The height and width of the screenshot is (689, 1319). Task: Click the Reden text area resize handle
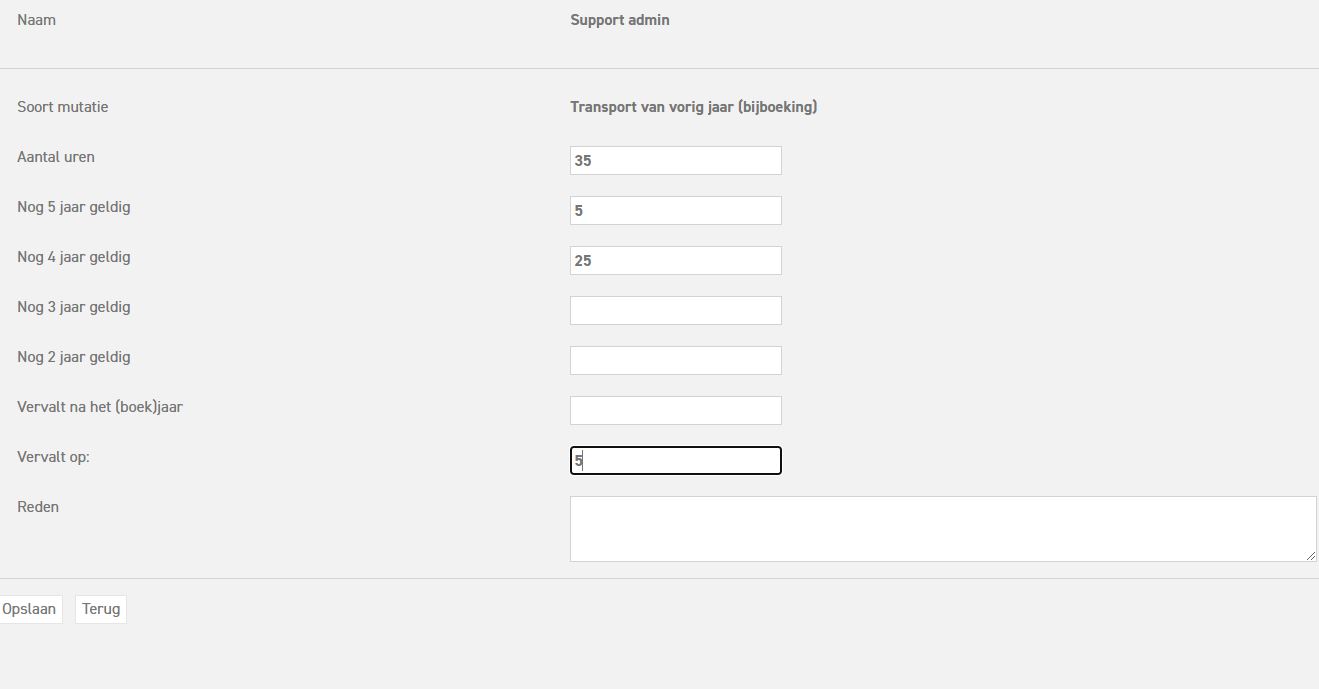(1311, 556)
